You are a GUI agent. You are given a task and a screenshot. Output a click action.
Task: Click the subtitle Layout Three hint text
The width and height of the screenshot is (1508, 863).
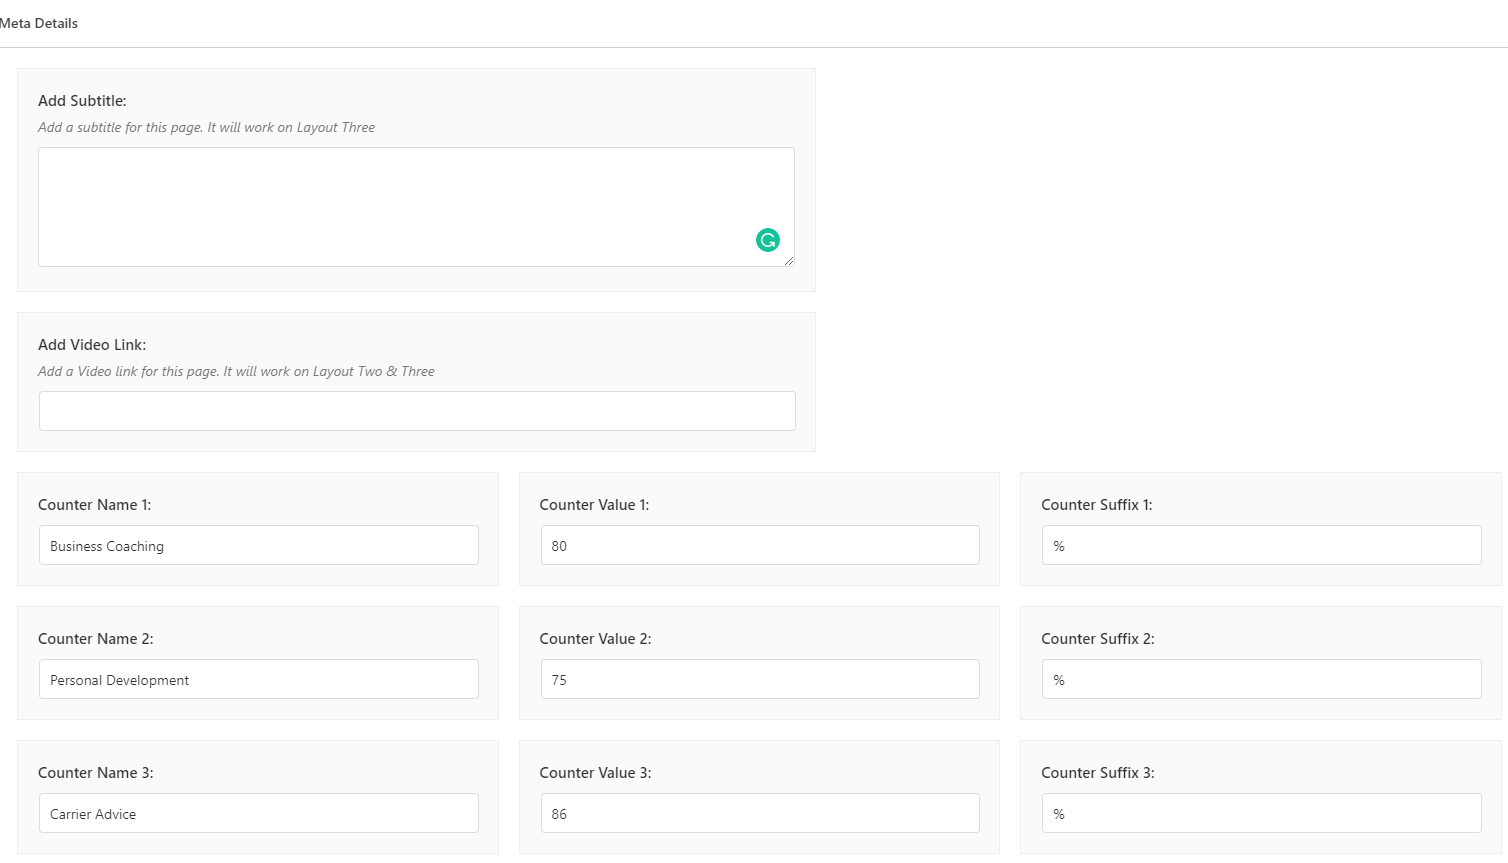206,127
